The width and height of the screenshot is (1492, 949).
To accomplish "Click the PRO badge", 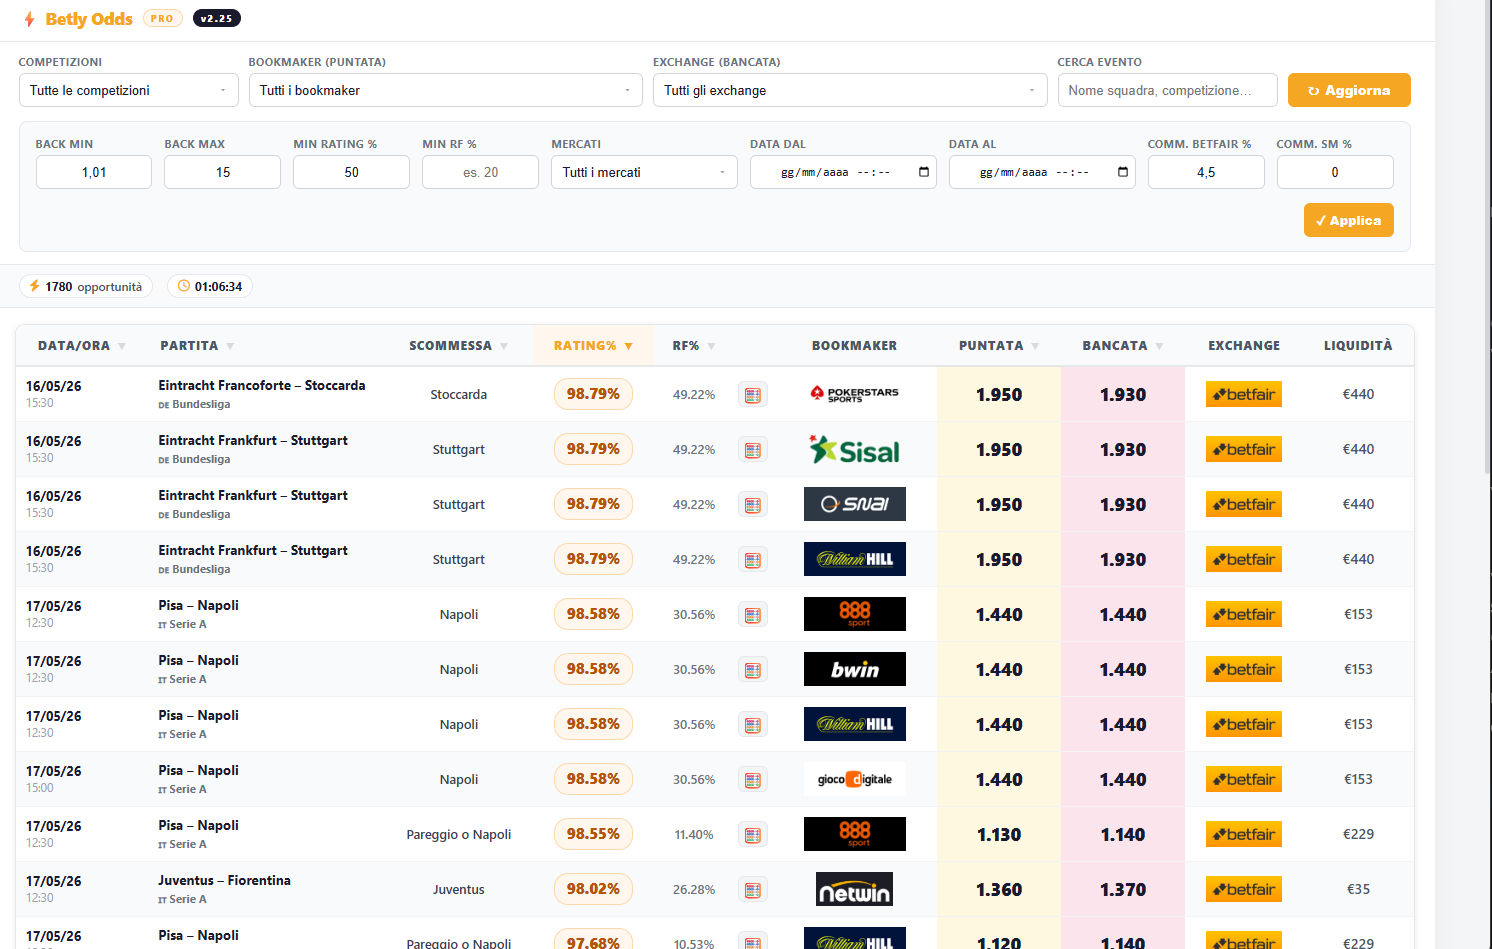I will coord(163,18).
